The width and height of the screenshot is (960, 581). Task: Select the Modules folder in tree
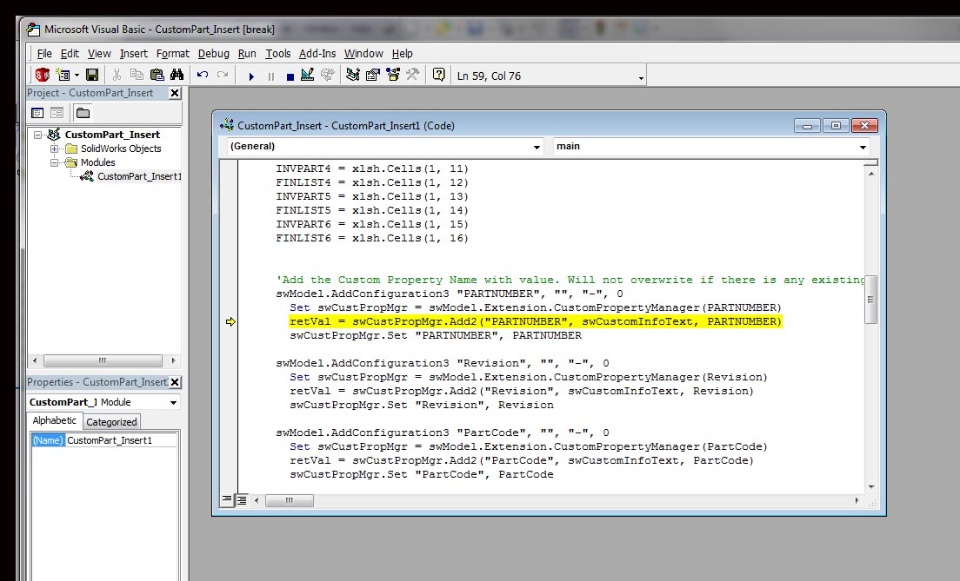[x=98, y=163]
